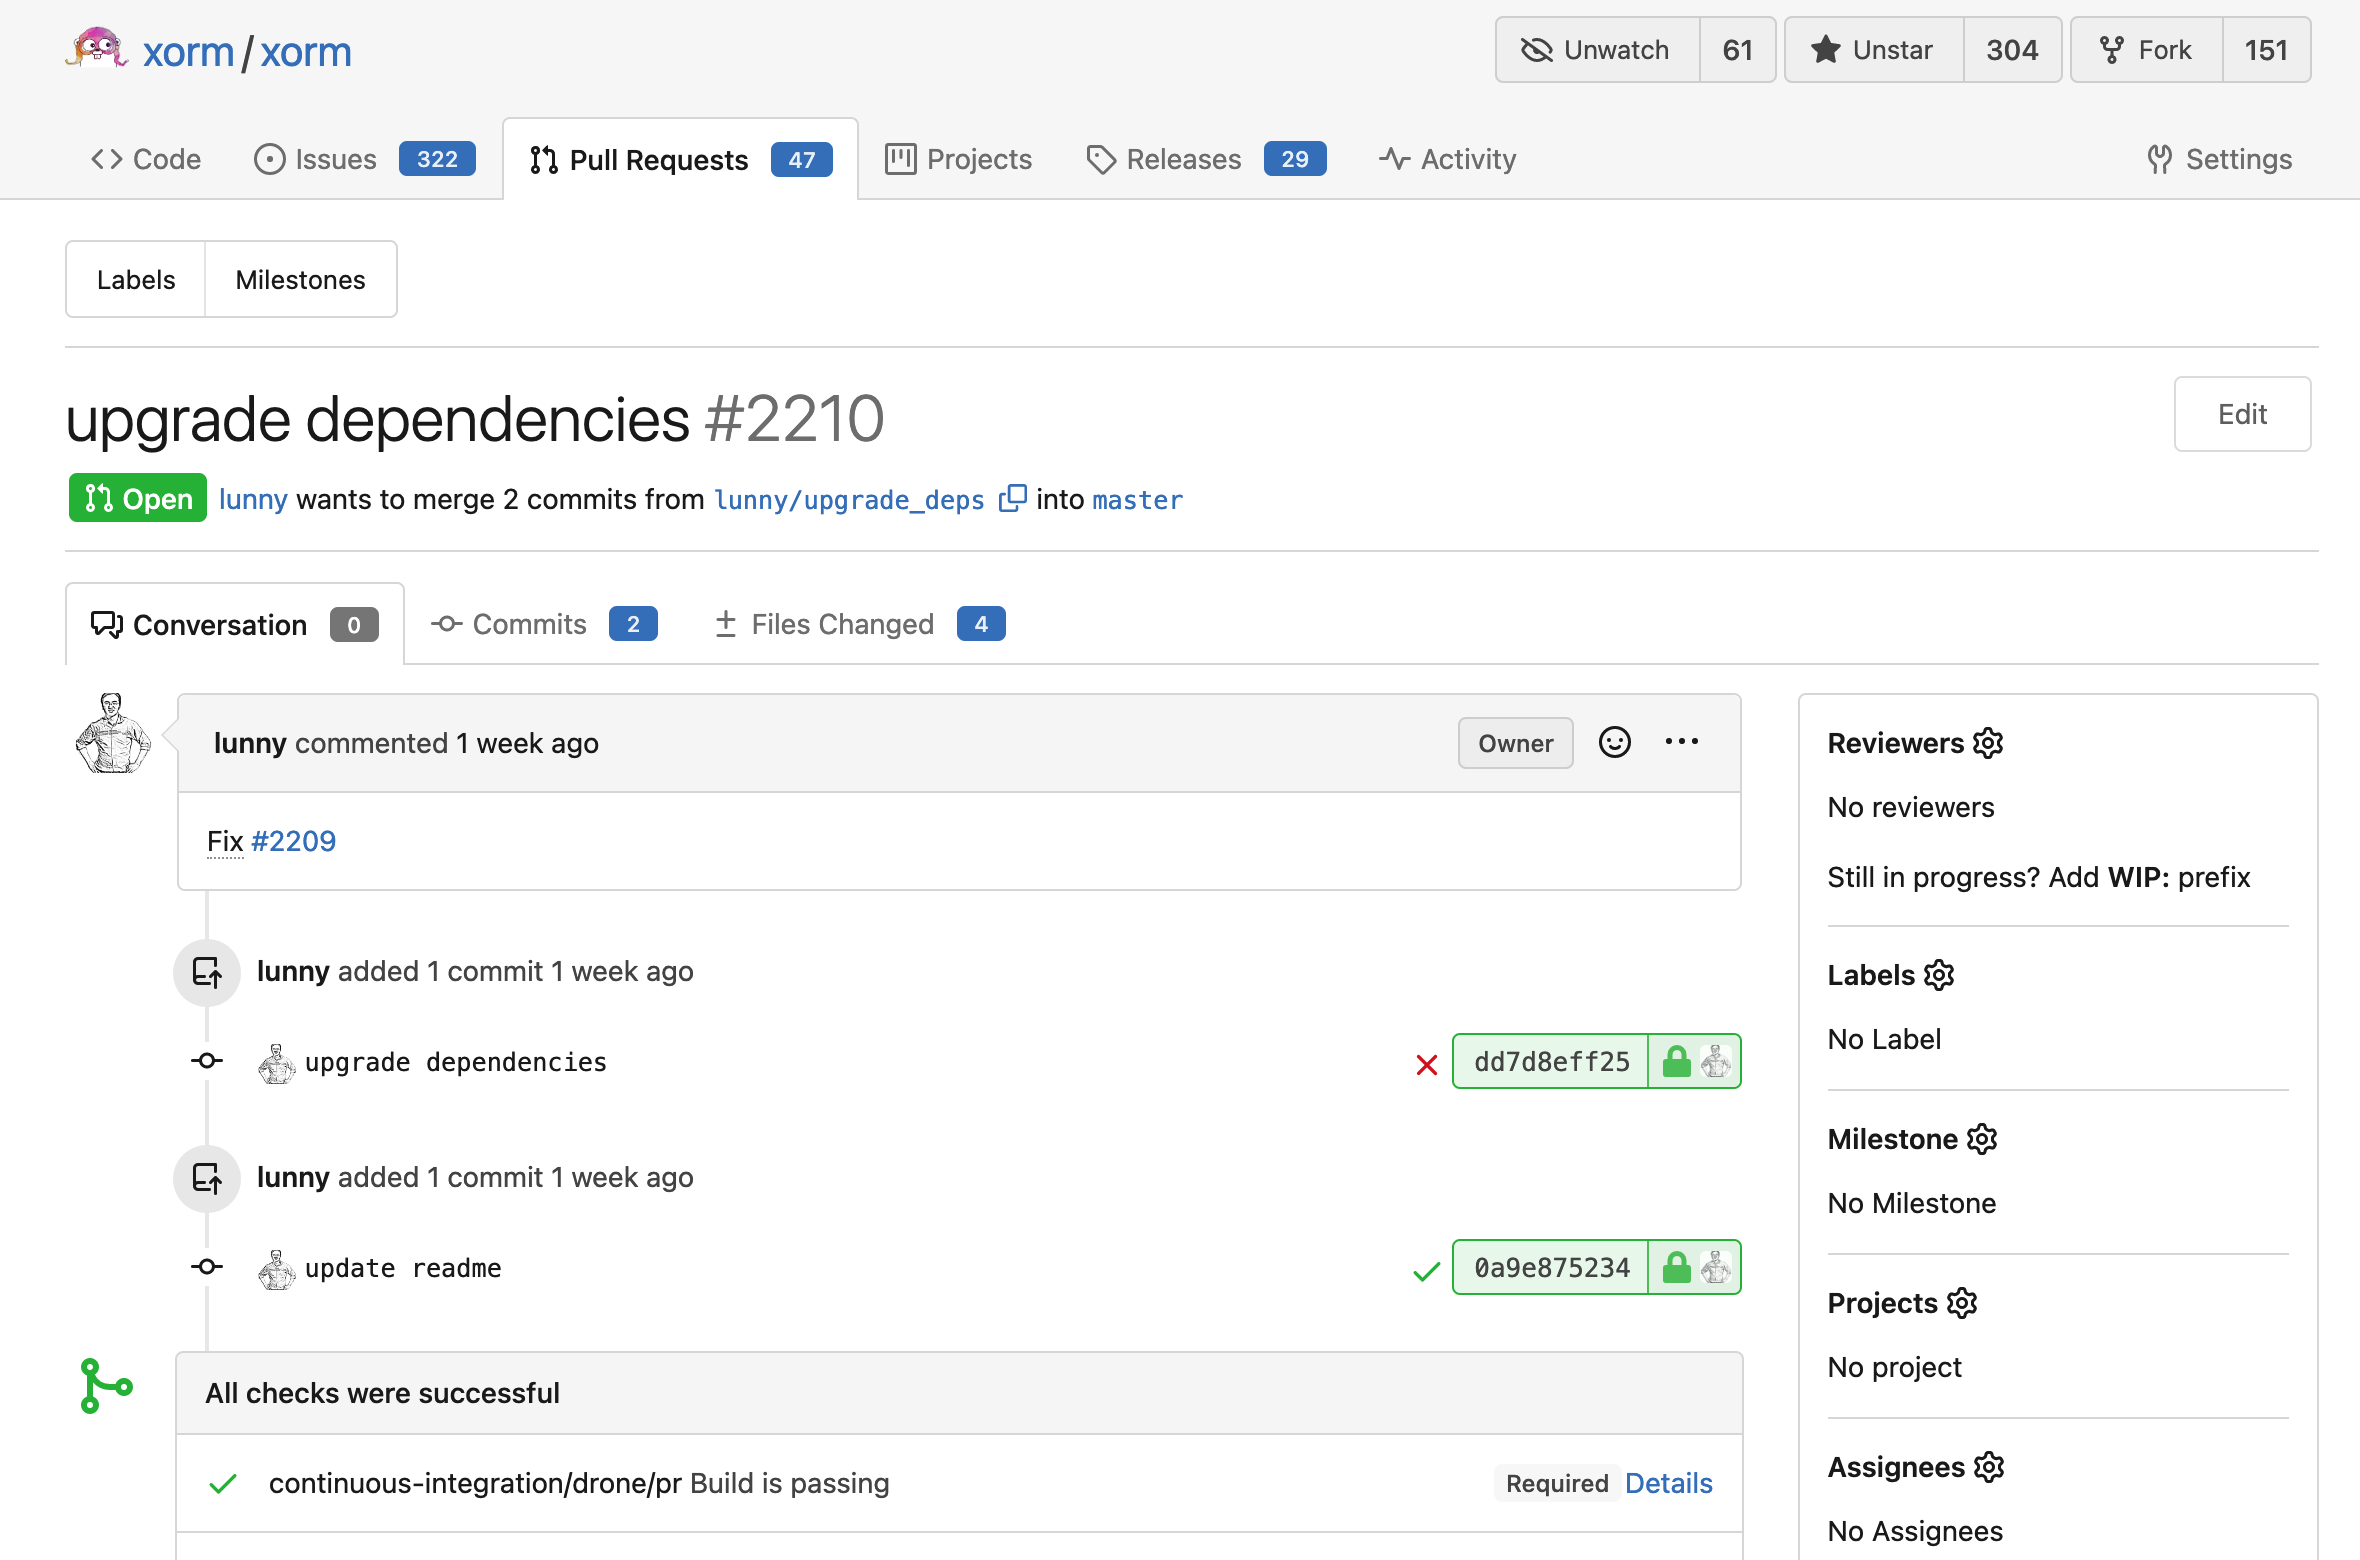
Task: Click the Edit button for the title
Action: [2242, 414]
